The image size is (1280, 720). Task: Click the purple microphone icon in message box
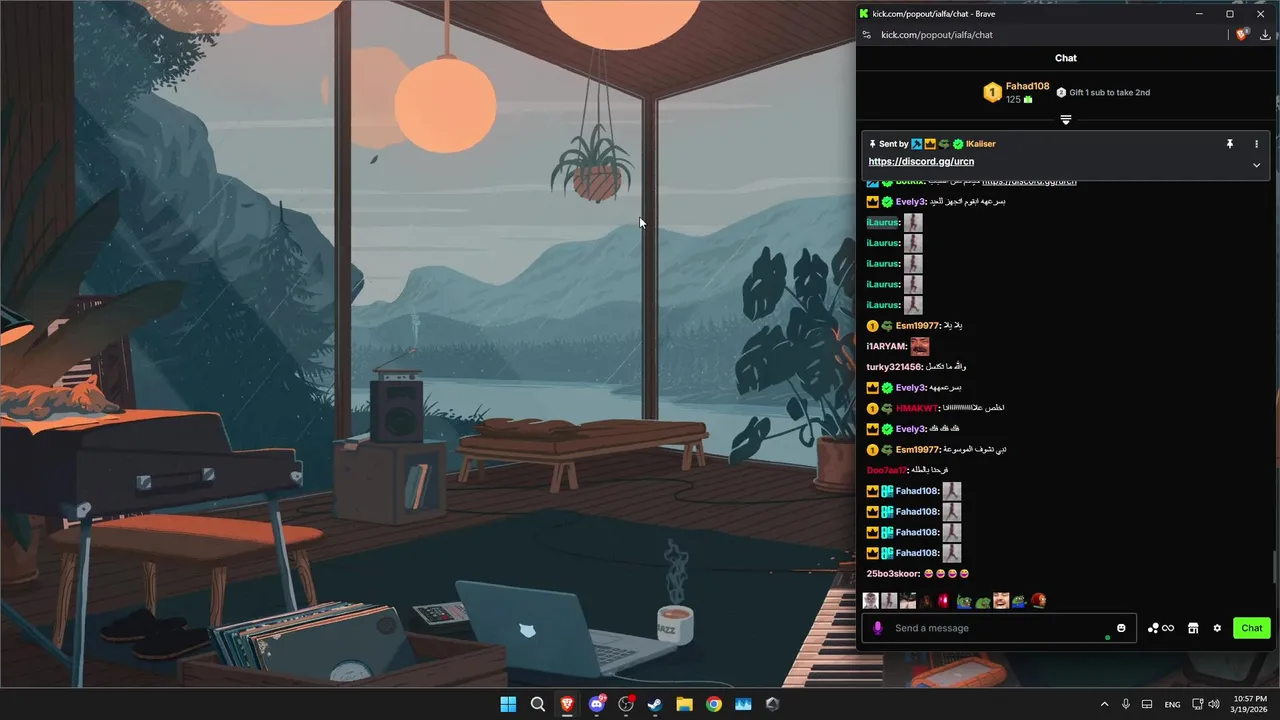tap(878, 628)
